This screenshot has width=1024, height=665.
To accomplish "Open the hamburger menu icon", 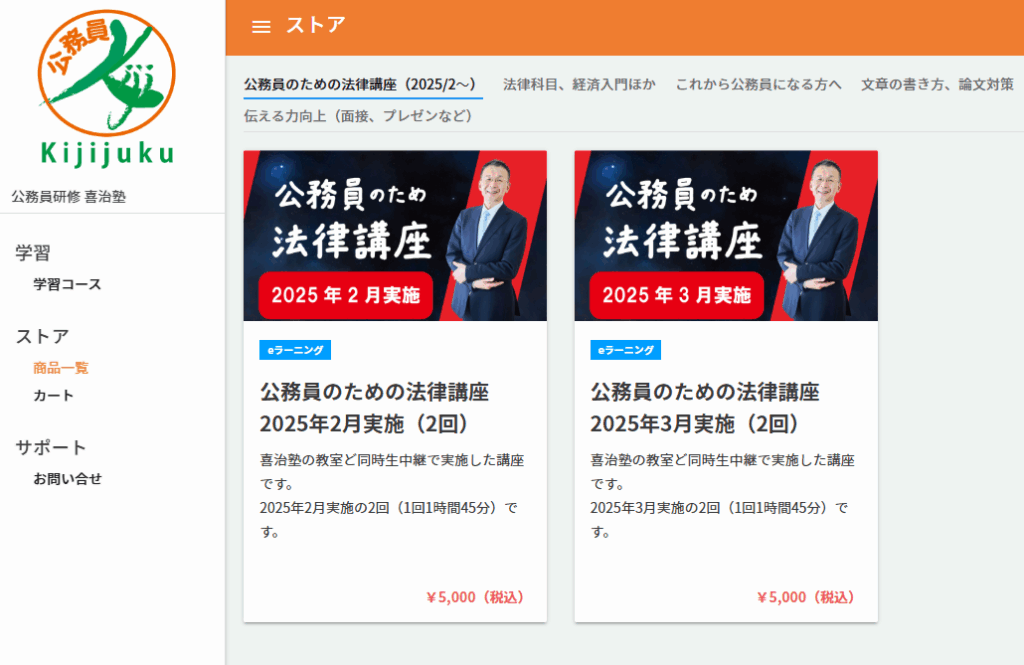I will (261, 27).
